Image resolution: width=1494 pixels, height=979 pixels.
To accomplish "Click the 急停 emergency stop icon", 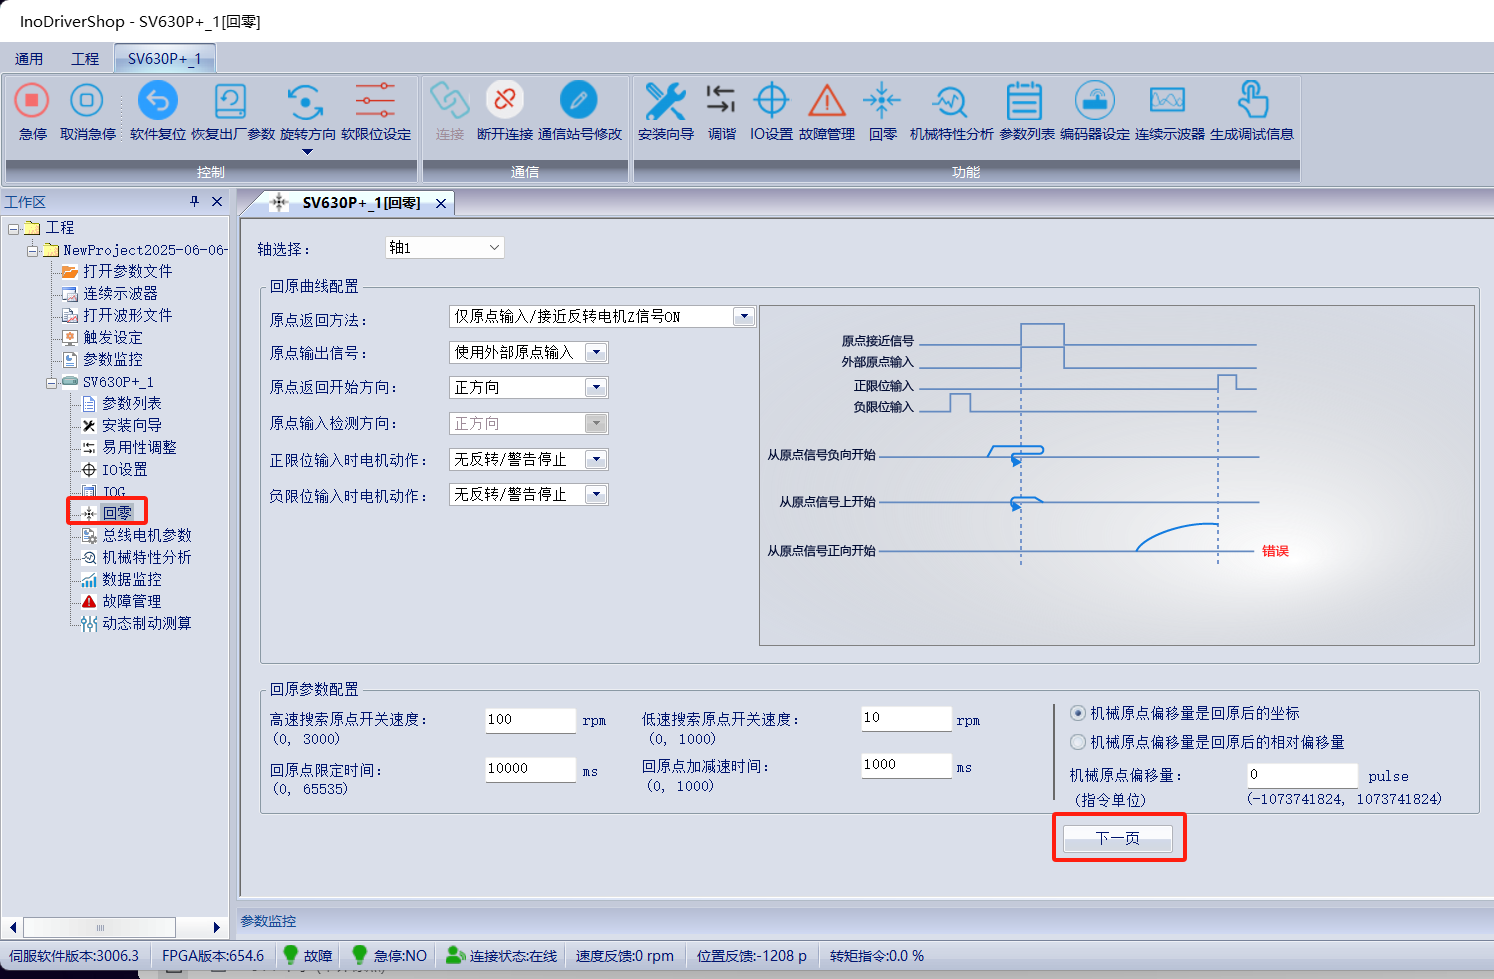I will click(32, 101).
